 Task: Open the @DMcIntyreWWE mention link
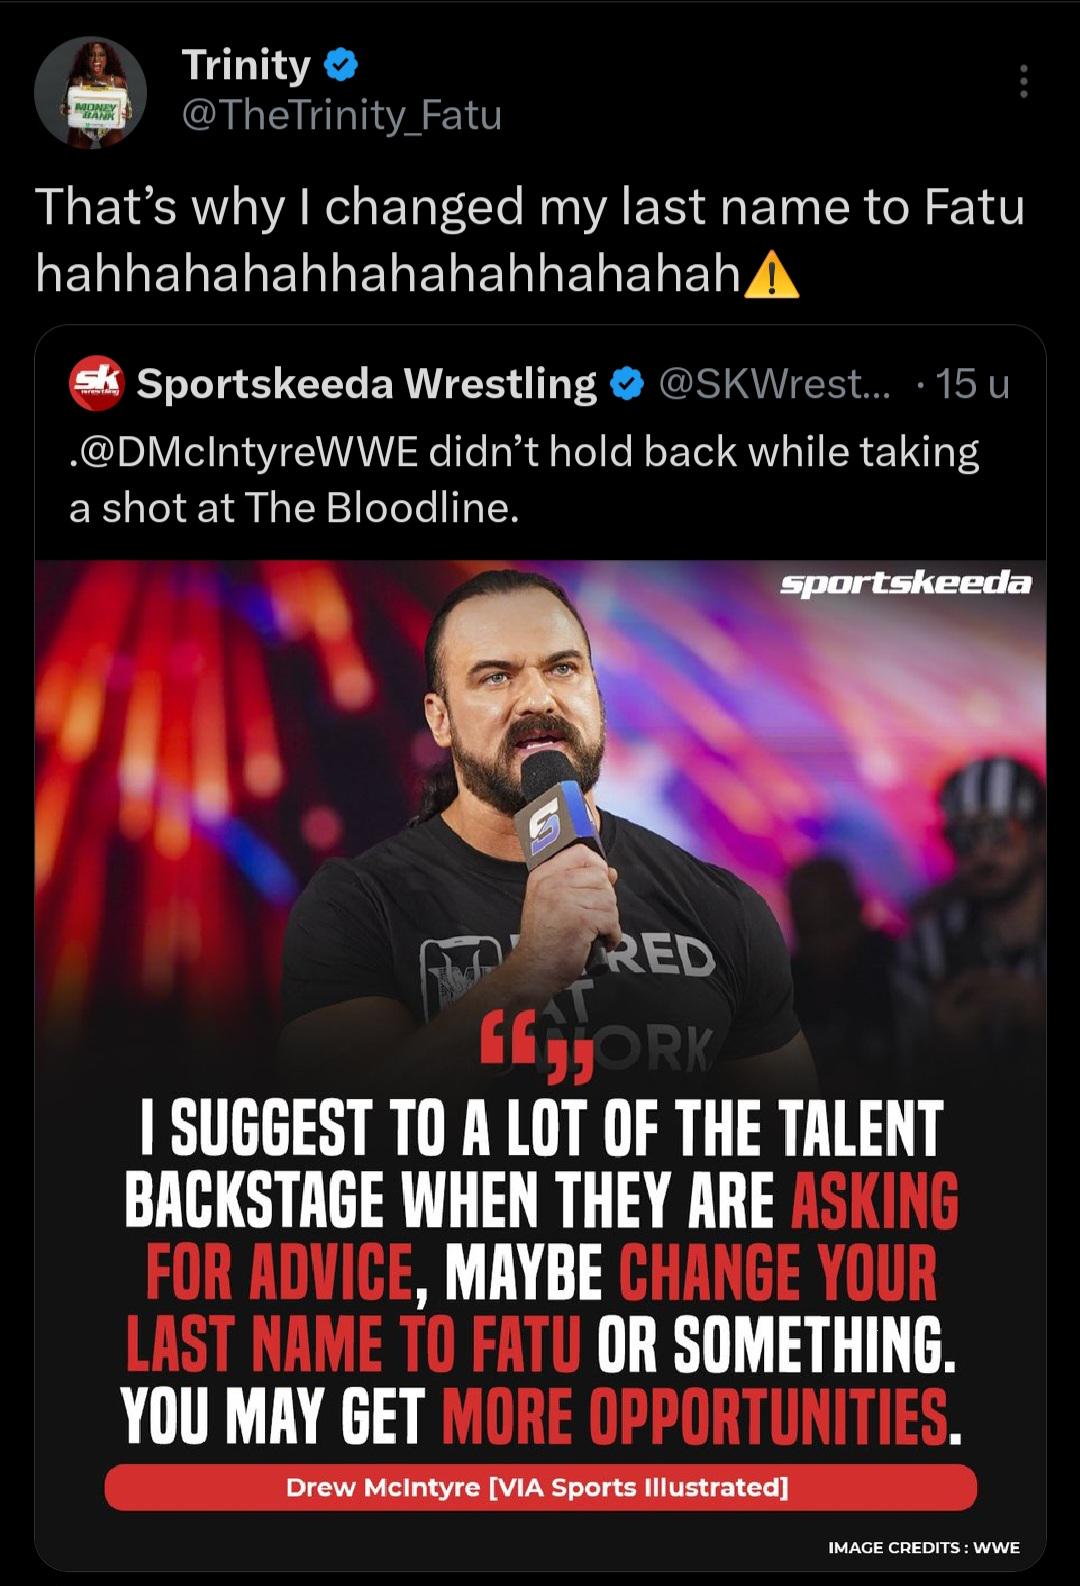pyautogui.click(x=247, y=452)
